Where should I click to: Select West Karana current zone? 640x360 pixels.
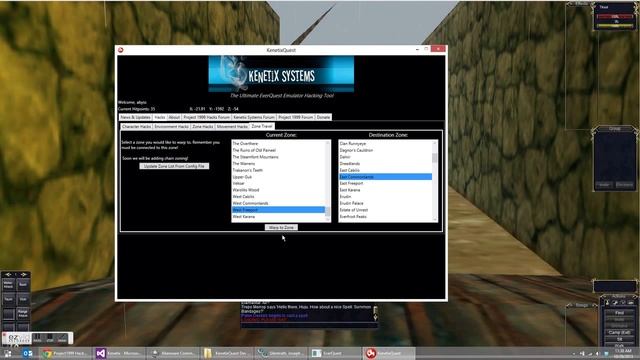[278, 217]
